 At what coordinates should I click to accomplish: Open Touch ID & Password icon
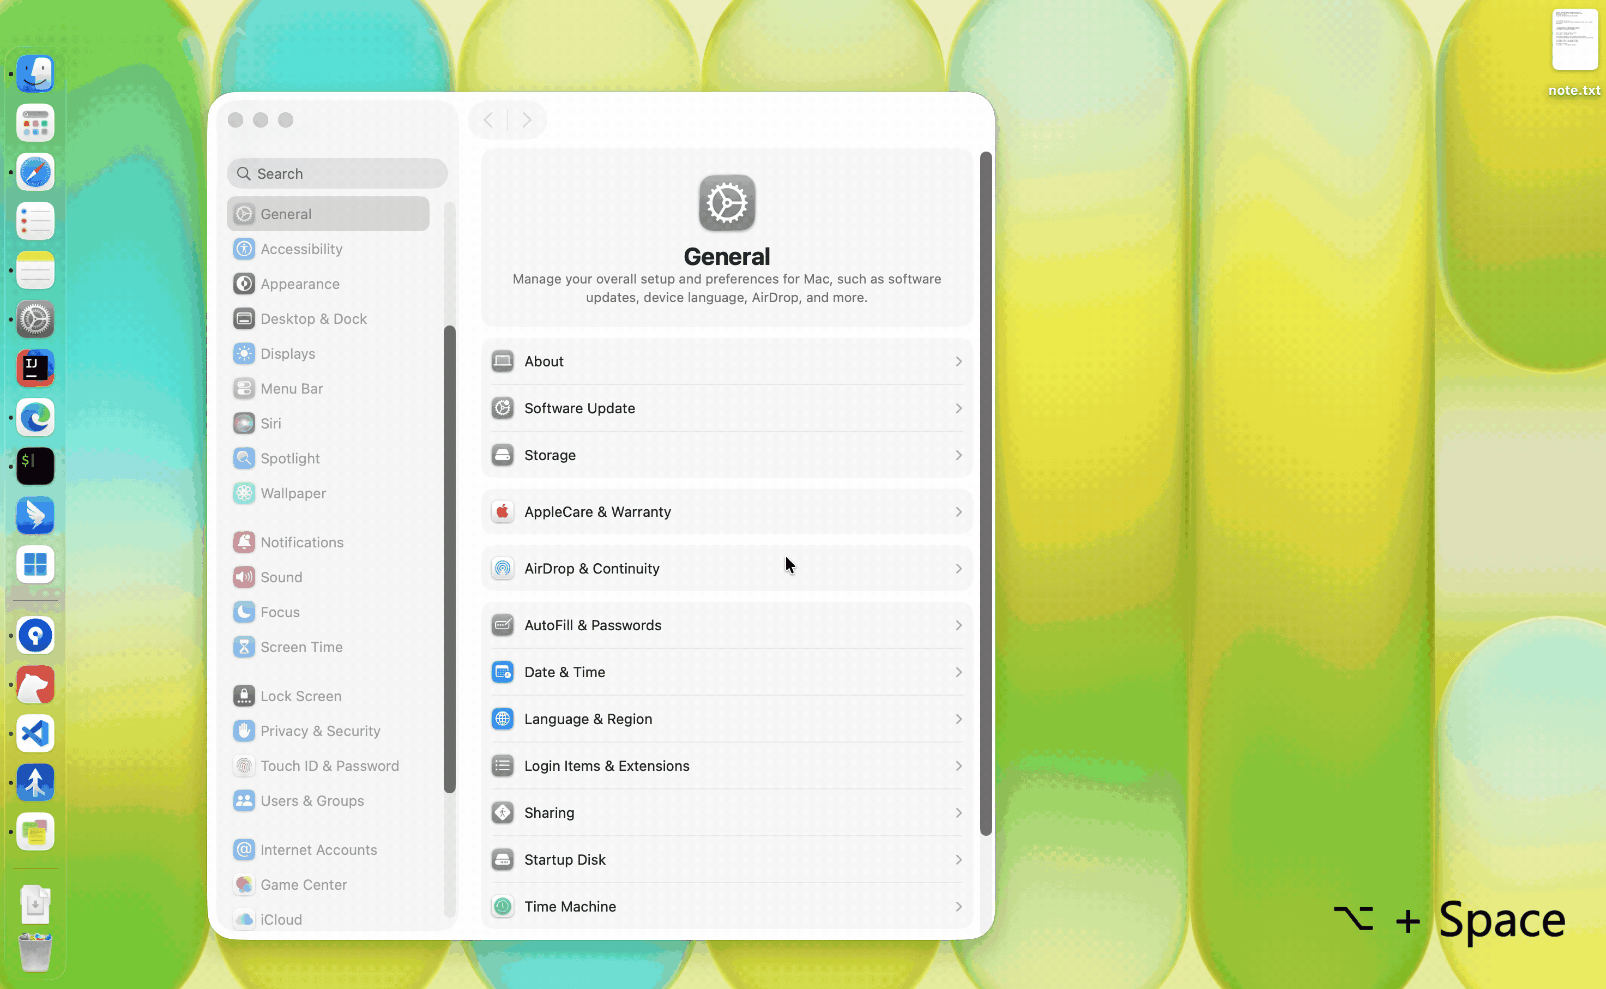(x=244, y=766)
